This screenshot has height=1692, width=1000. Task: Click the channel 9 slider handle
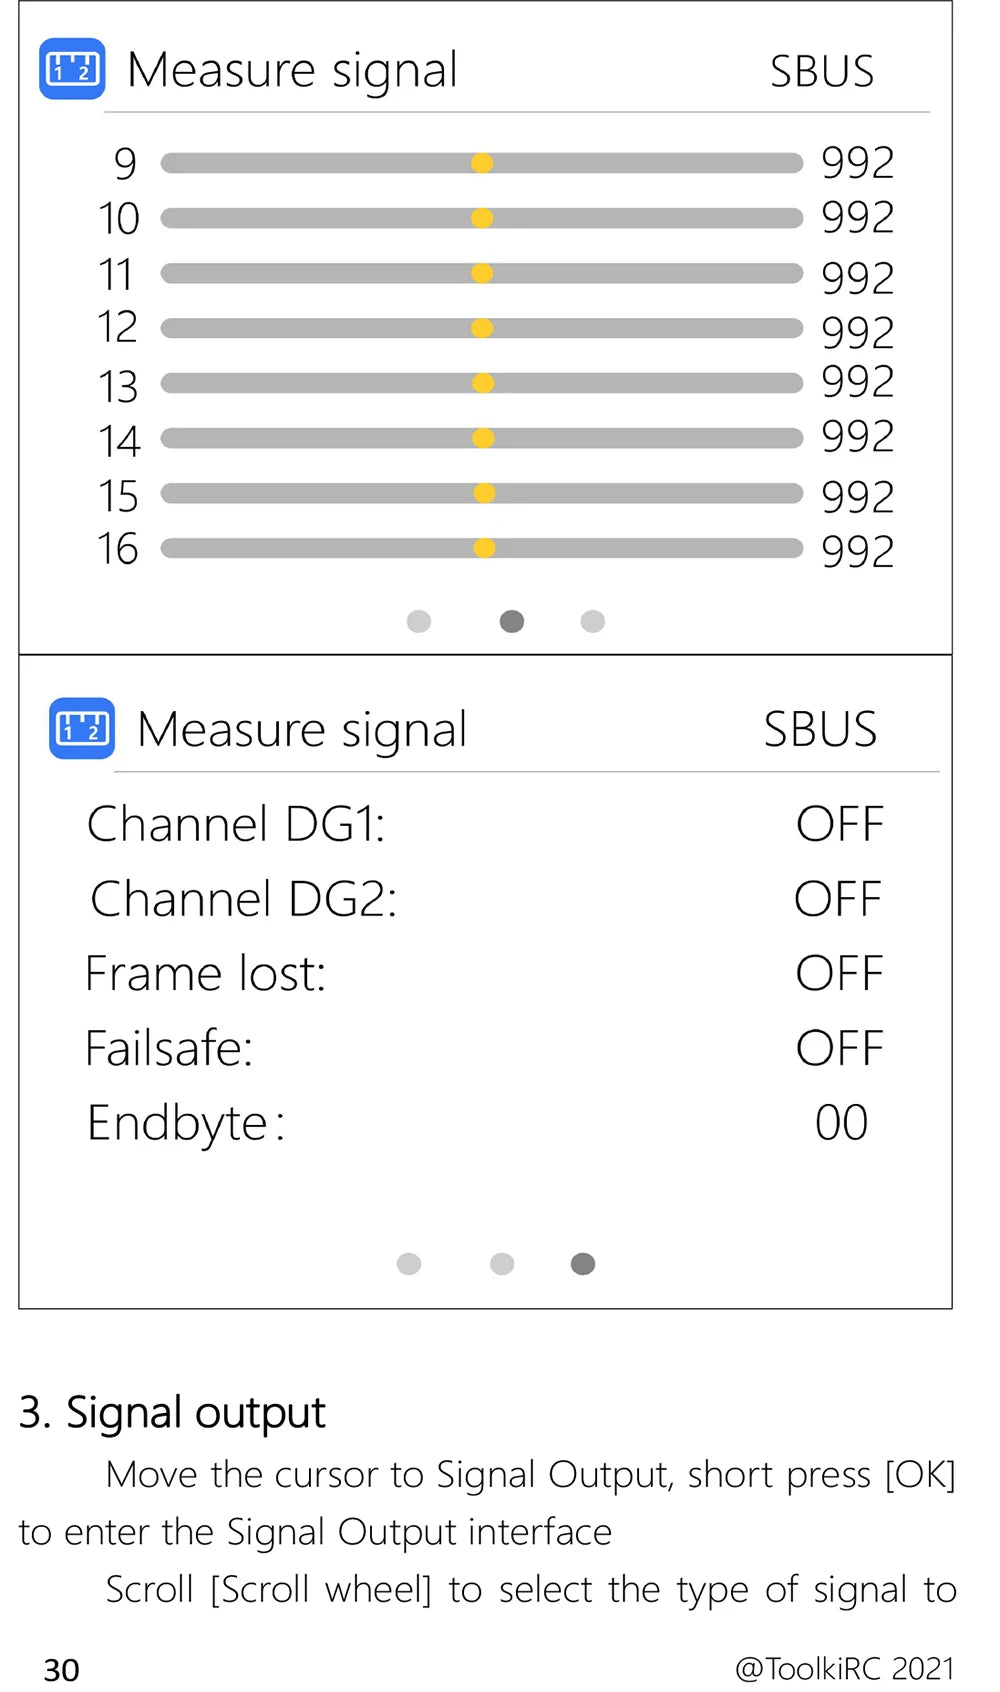pos(482,163)
